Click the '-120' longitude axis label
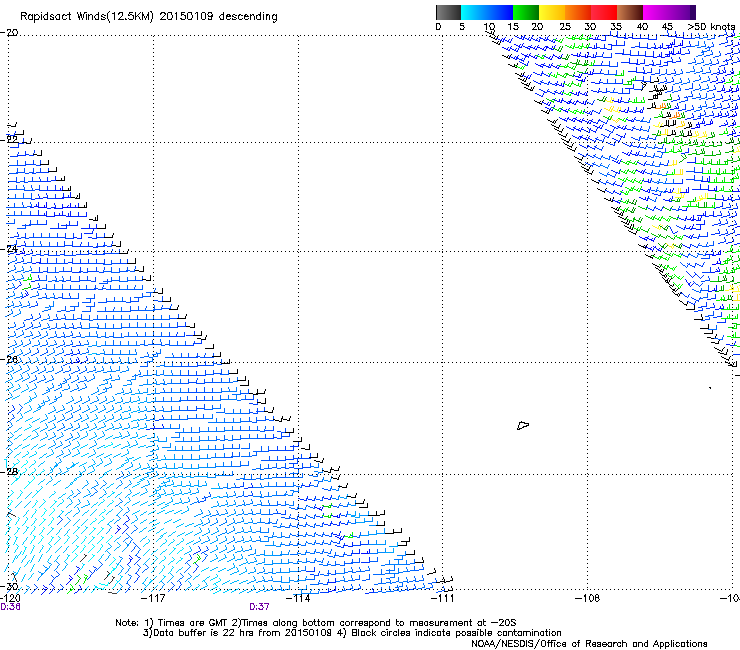Screen dimensions: 740x650 pyautogui.click(x=10, y=598)
